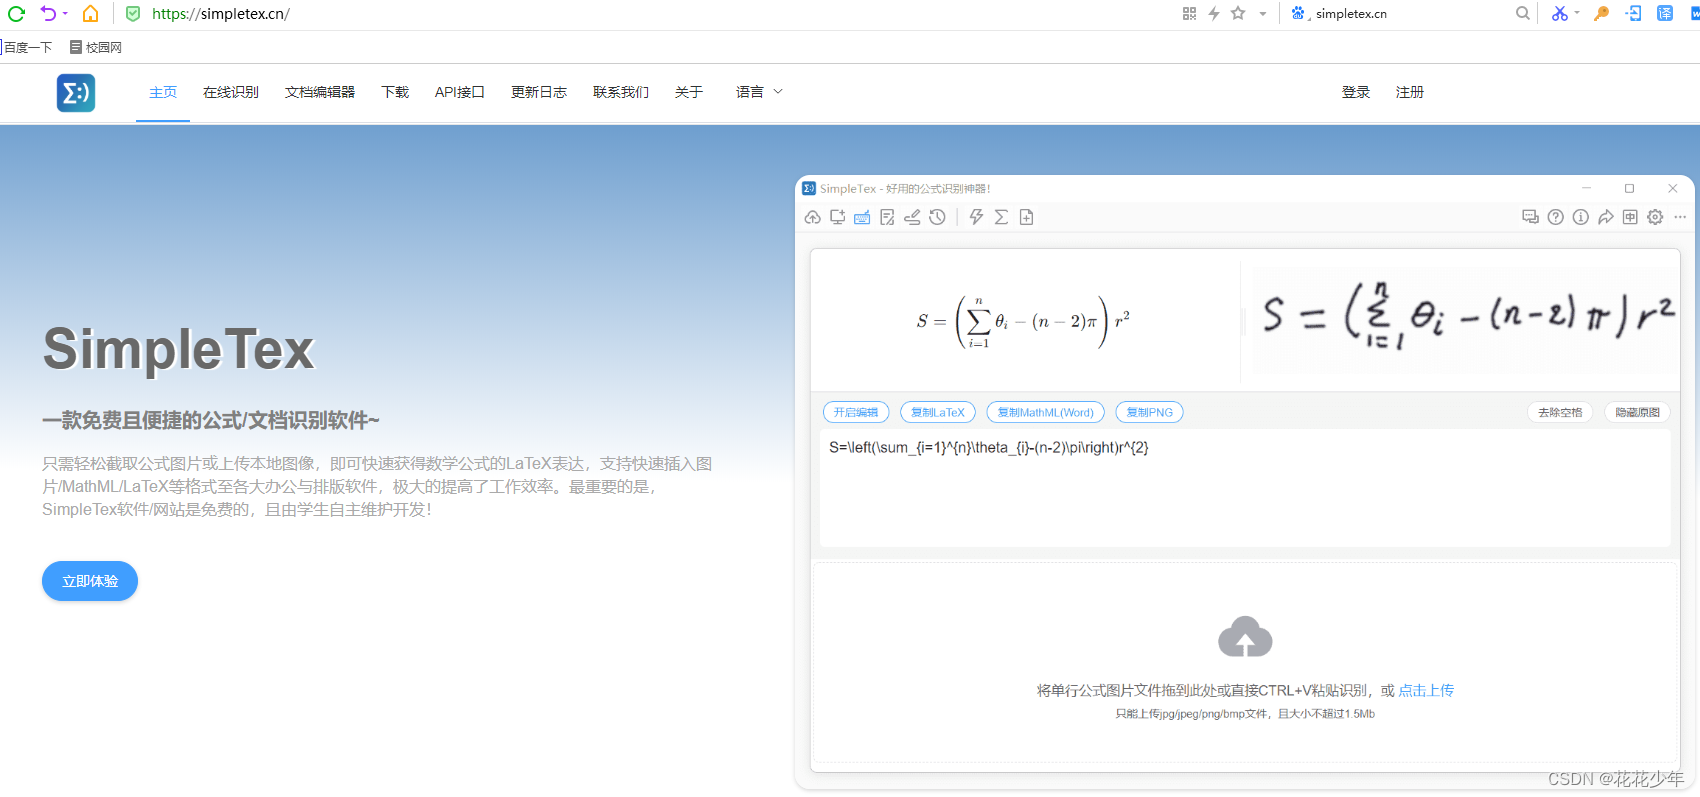The width and height of the screenshot is (1700, 797).
Task: Click the large cloud upload icon in drop area
Action: (x=1245, y=637)
